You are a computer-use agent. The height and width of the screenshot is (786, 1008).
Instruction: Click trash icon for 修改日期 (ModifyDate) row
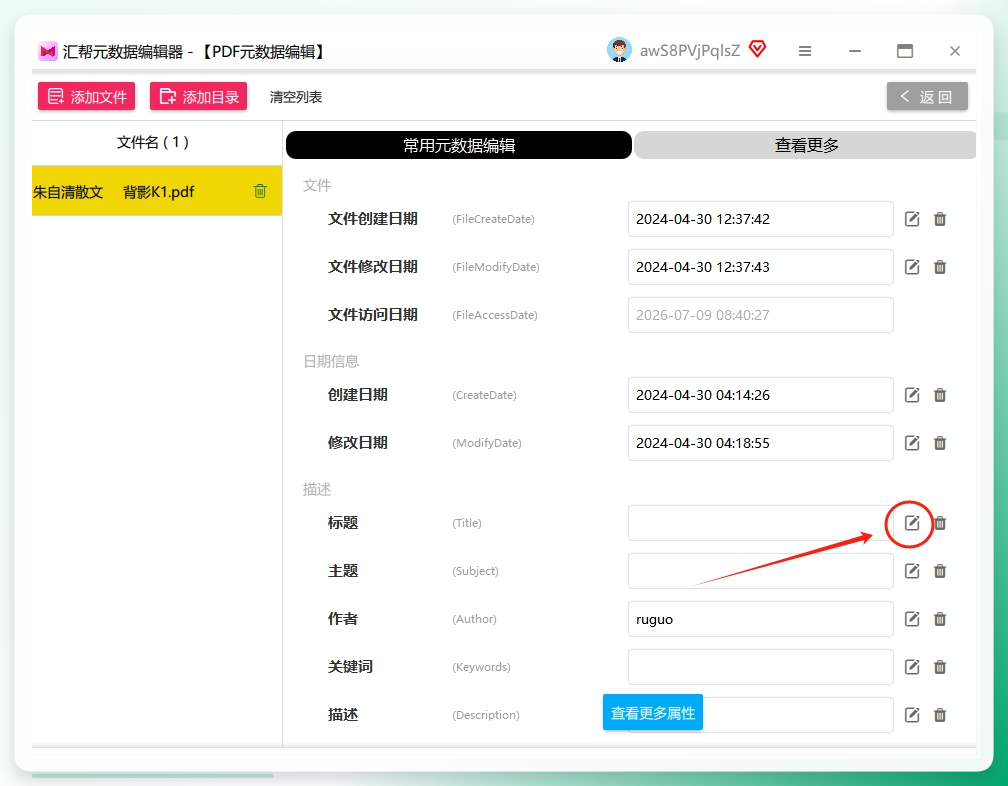pos(940,443)
